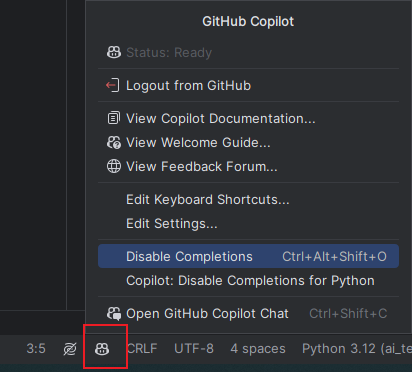Open the UTF-8 file encoding selector
This screenshot has width=412, height=372.
click(x=194, y=349)
